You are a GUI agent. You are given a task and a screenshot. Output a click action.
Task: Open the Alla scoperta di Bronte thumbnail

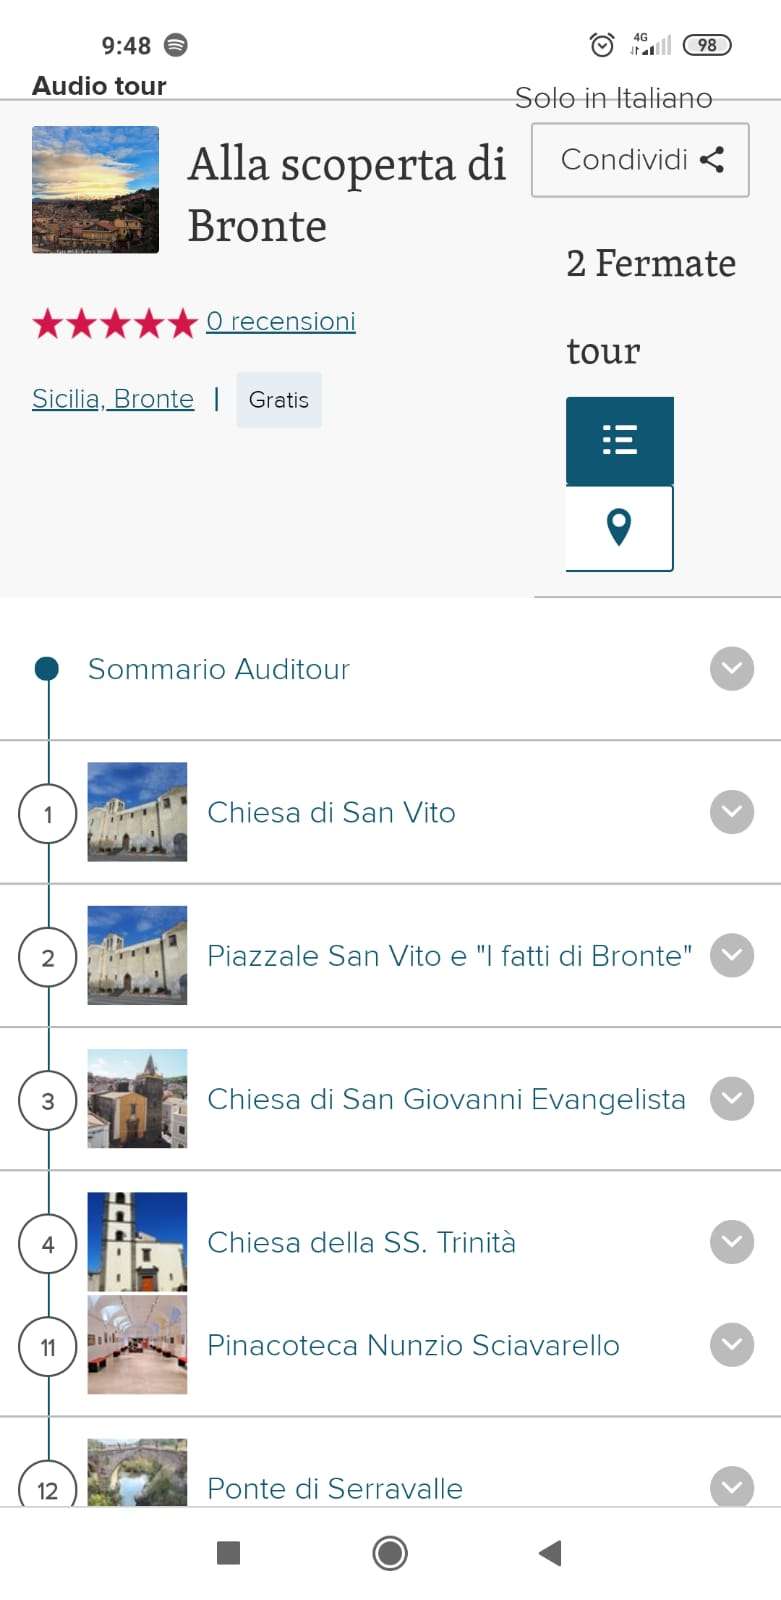point(96,190)
